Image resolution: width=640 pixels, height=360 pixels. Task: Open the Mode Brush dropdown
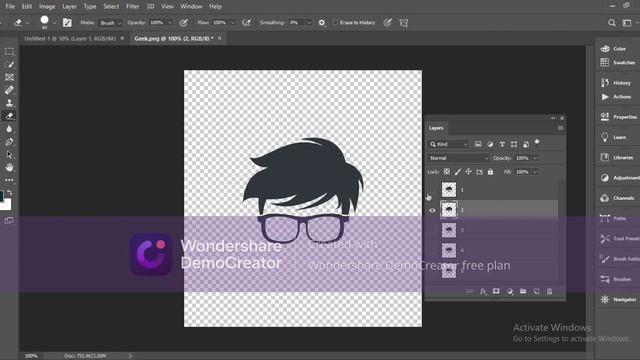click(x=111, y=23)
